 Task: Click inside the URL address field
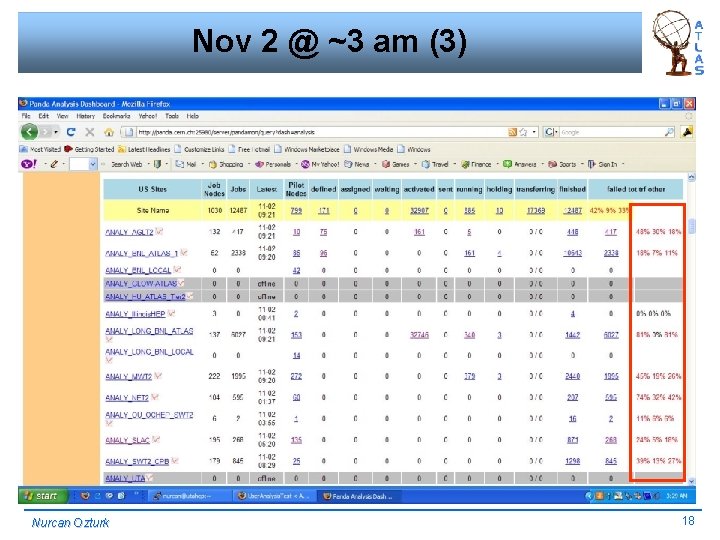pyautogui.click(x=320, y=132)
